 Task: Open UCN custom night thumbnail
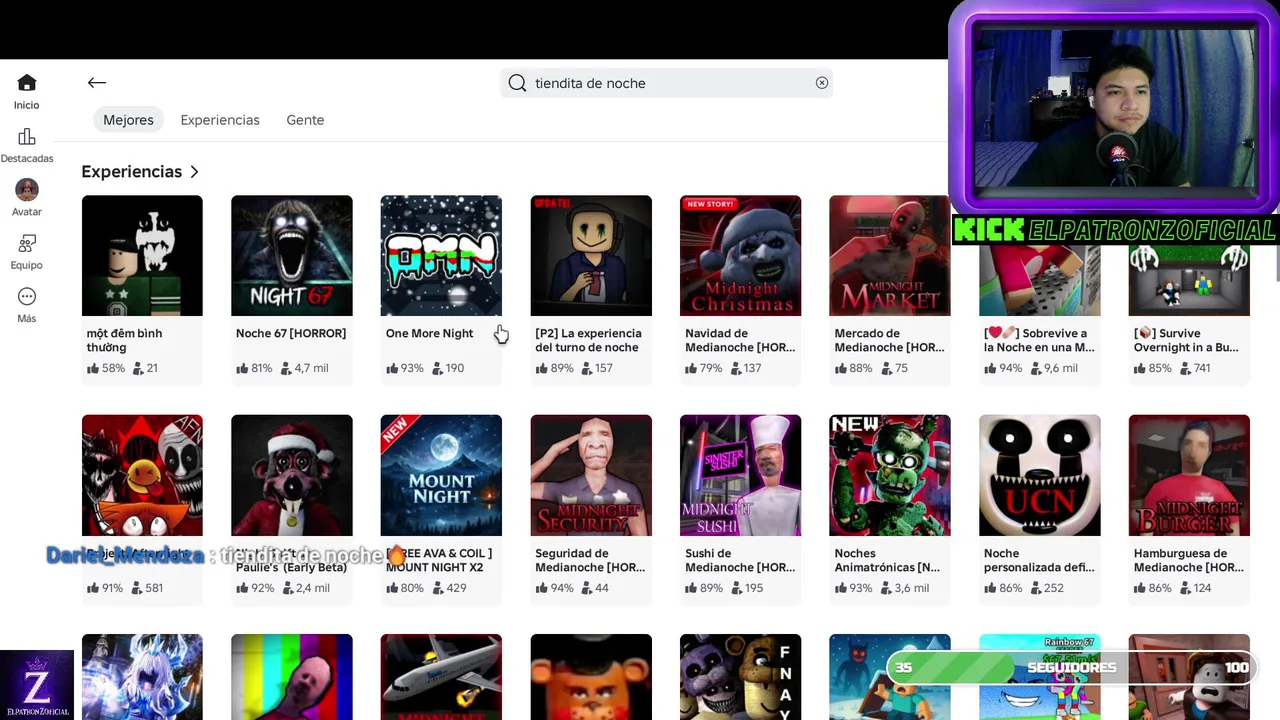(1040, 475)
